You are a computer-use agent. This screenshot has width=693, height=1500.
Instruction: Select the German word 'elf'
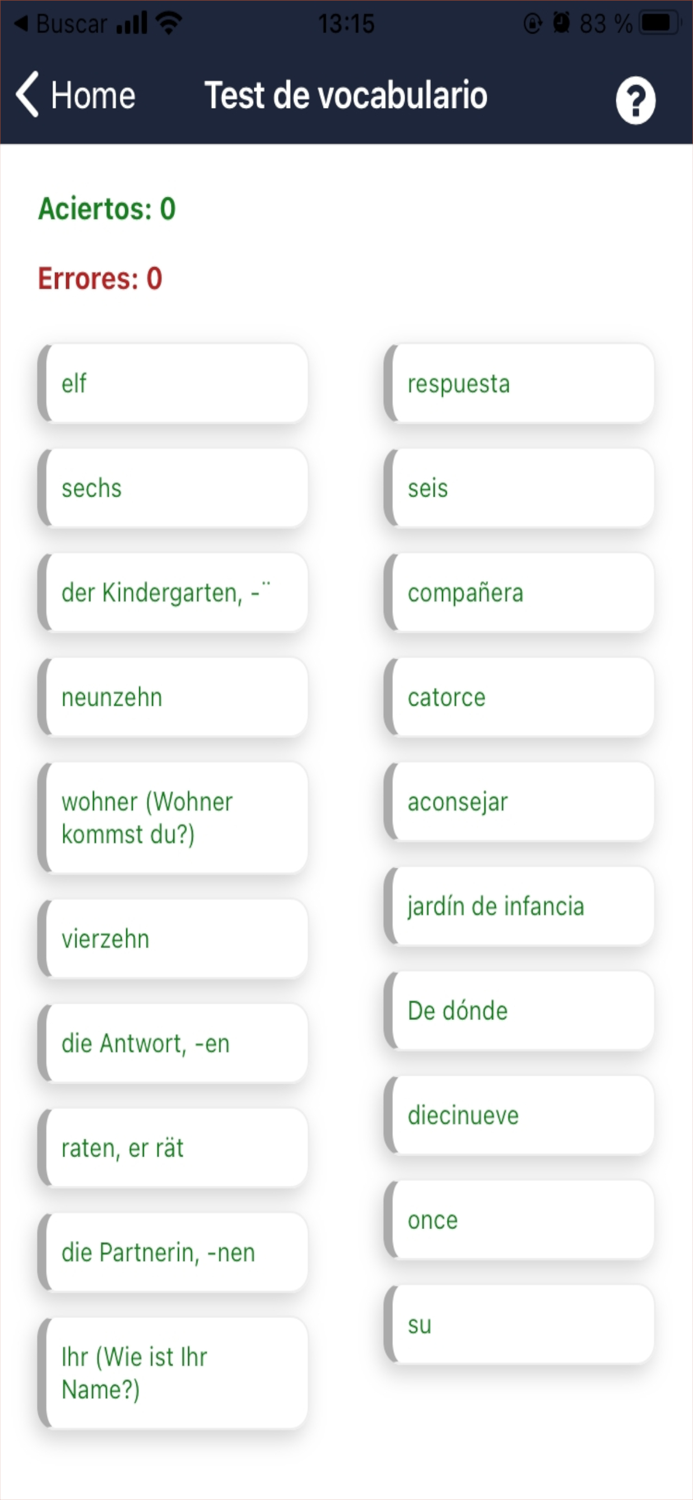click(172, 383)
